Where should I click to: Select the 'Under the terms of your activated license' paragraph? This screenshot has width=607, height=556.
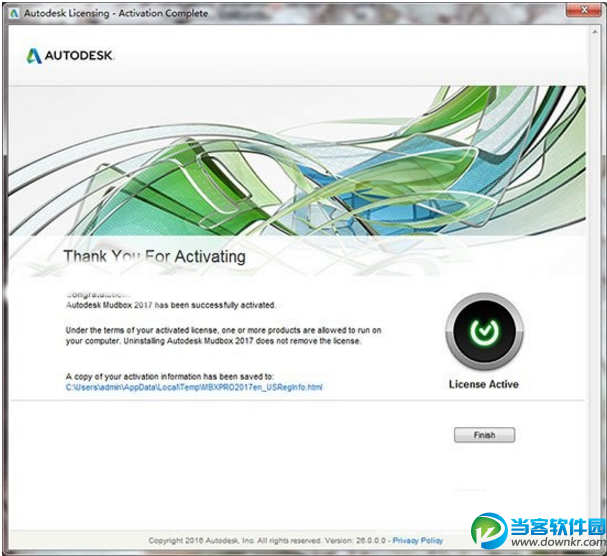pyautogui.click(x=223, y=335)
